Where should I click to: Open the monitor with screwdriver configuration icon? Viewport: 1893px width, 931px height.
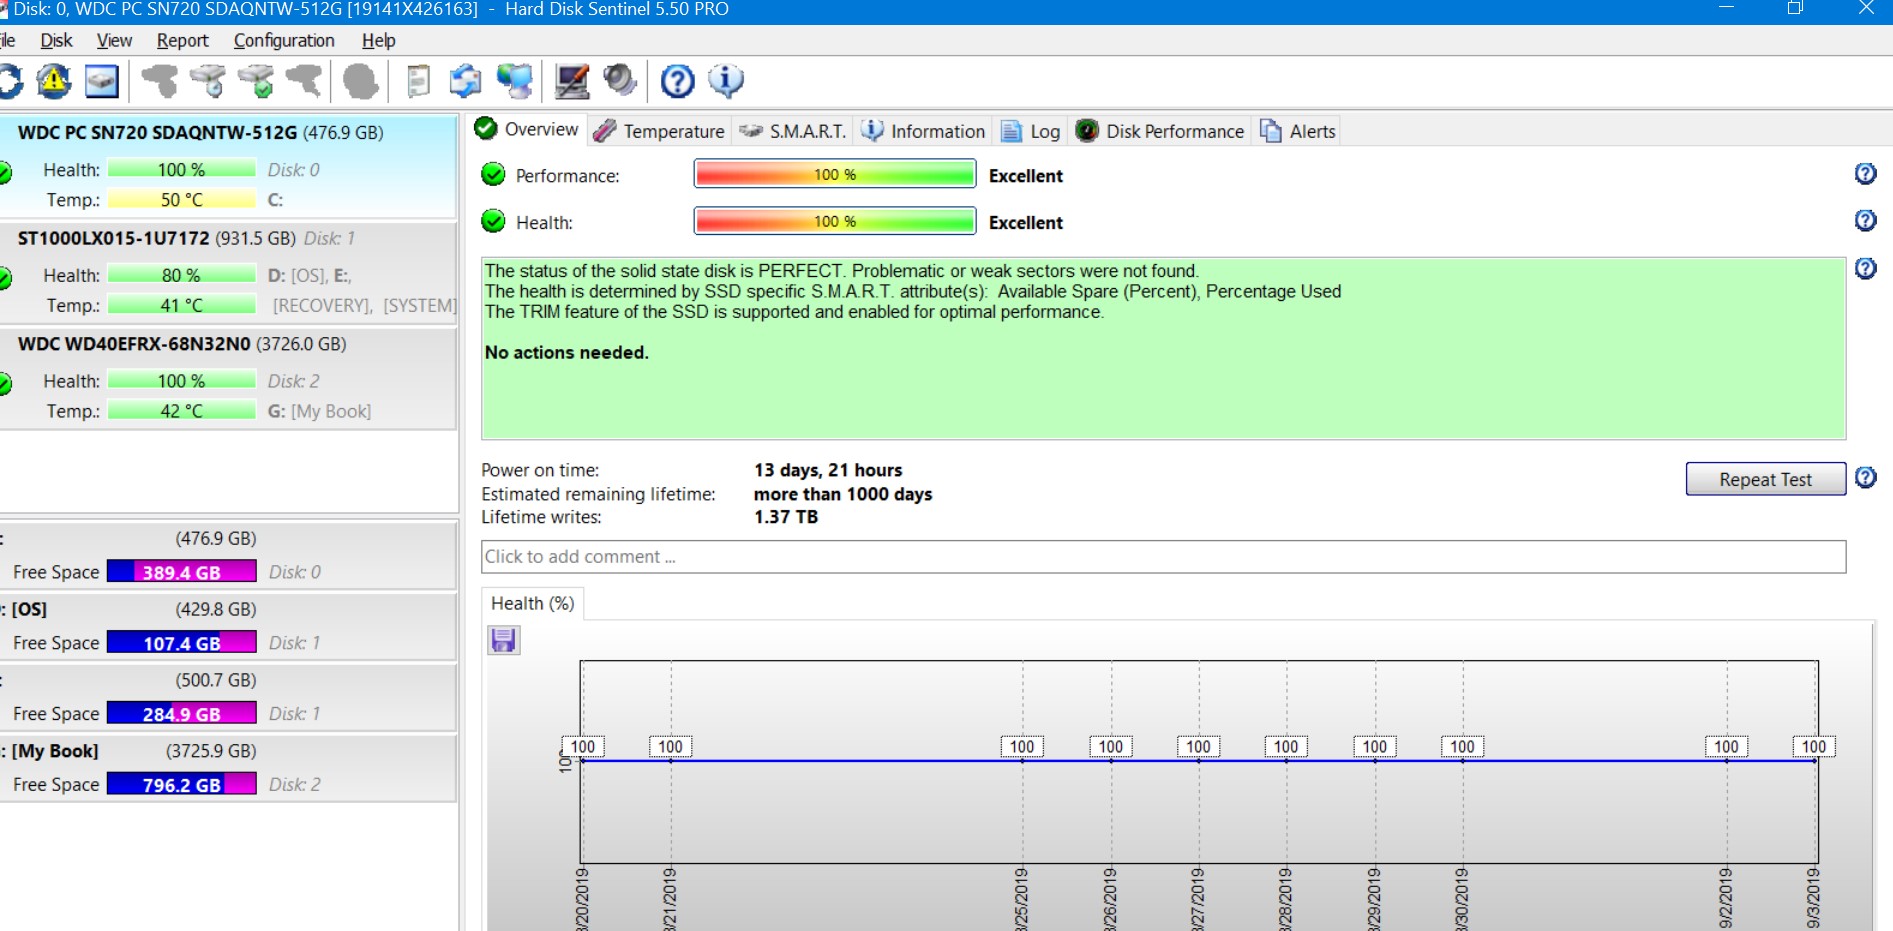coord(572,81)
